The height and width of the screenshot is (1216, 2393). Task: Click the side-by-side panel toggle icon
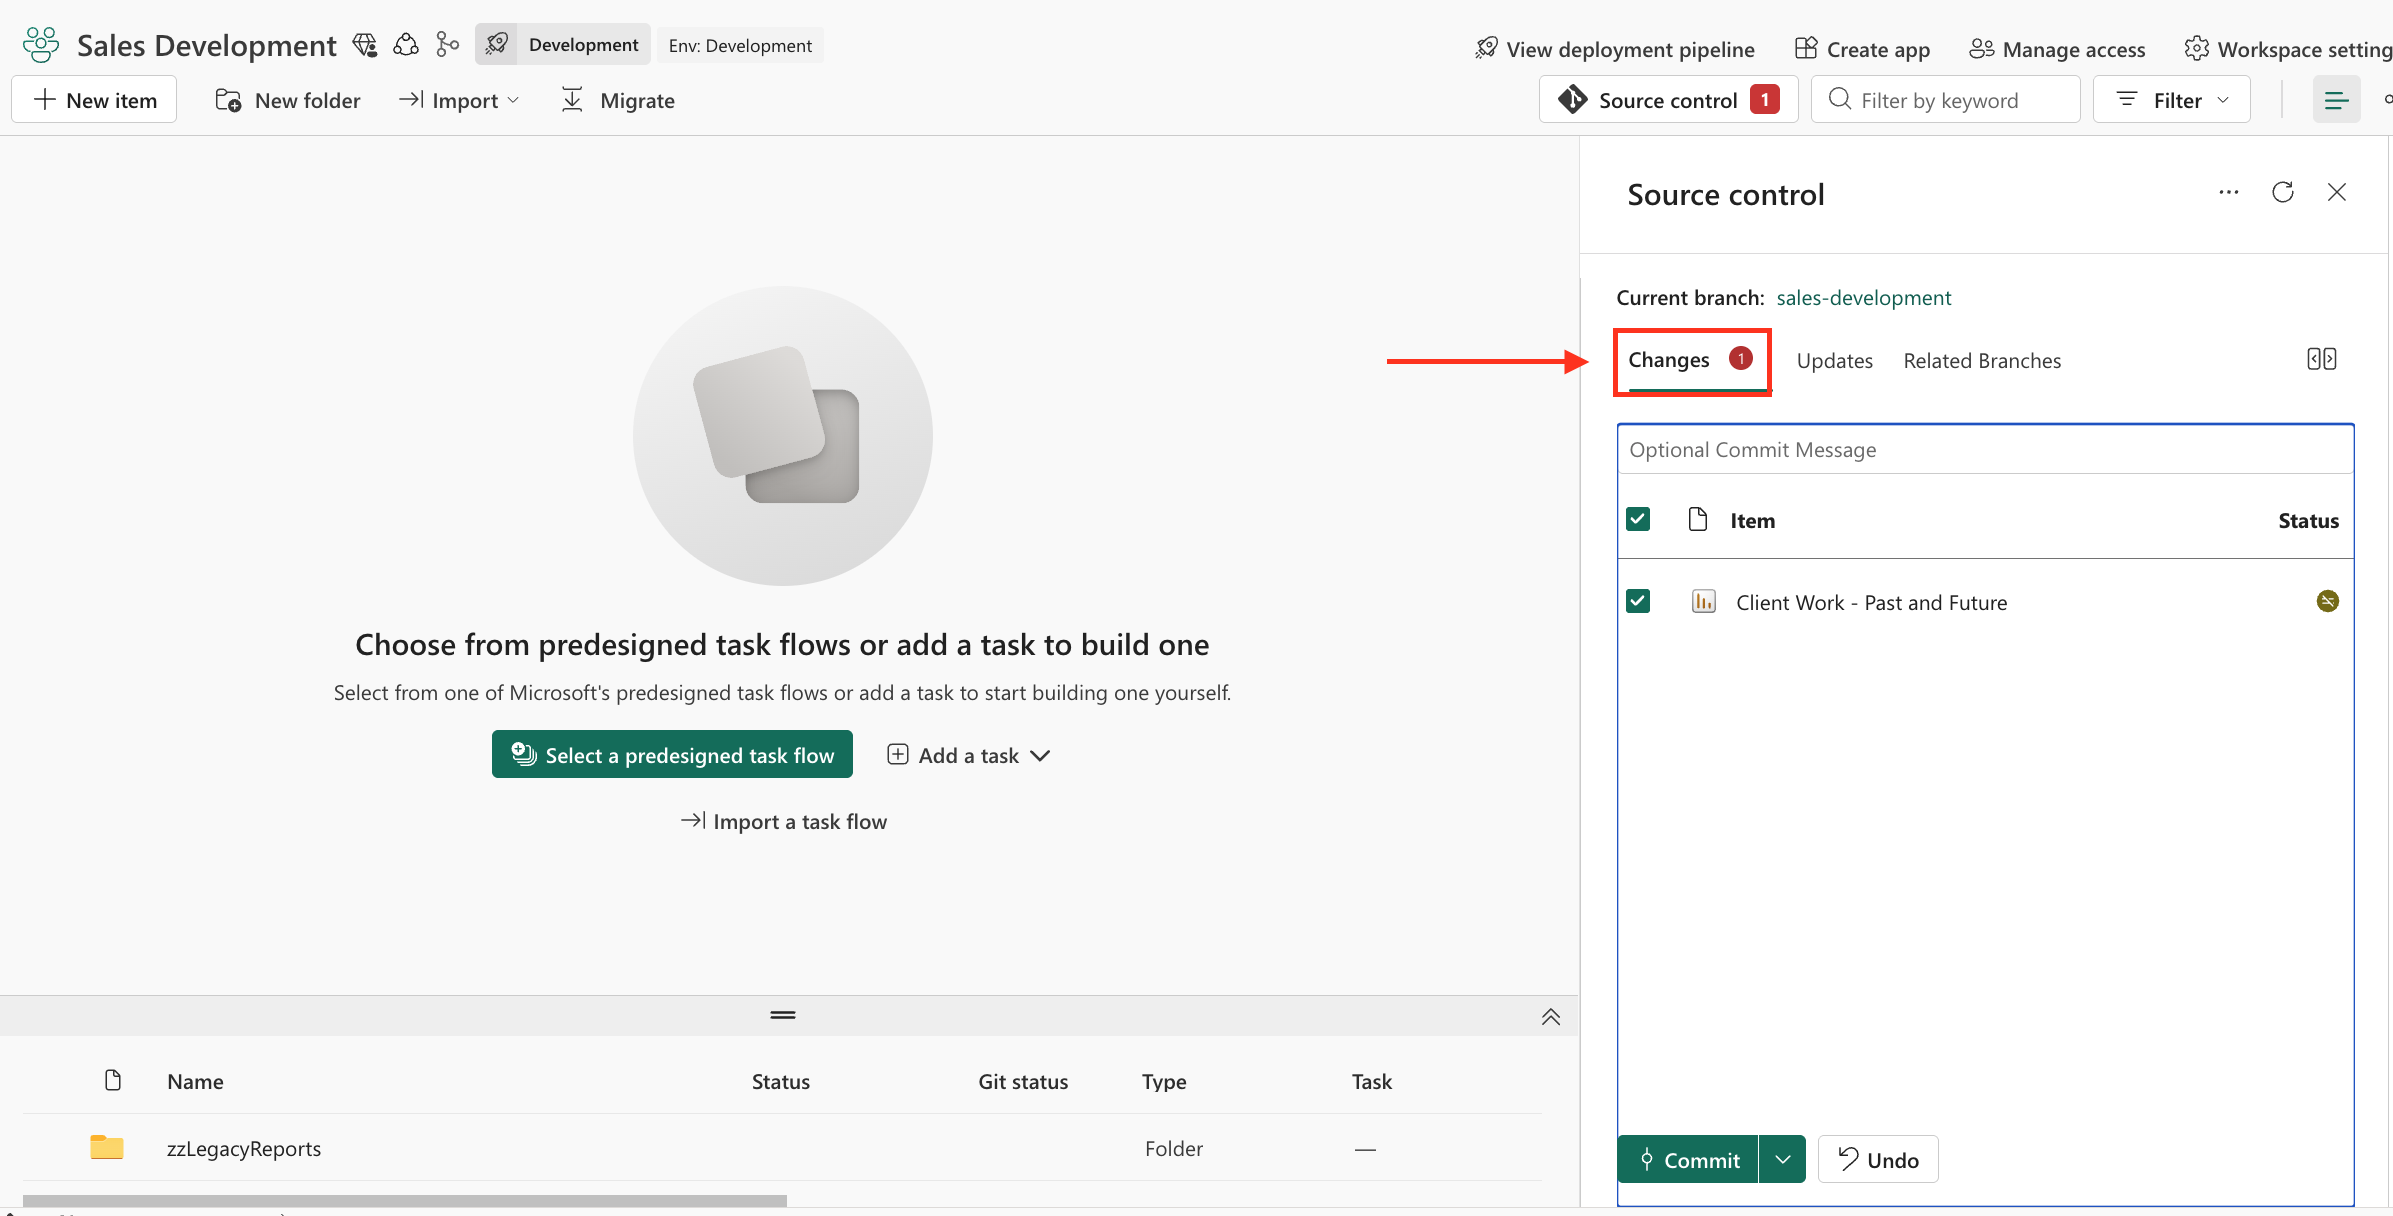[2321, 359]
